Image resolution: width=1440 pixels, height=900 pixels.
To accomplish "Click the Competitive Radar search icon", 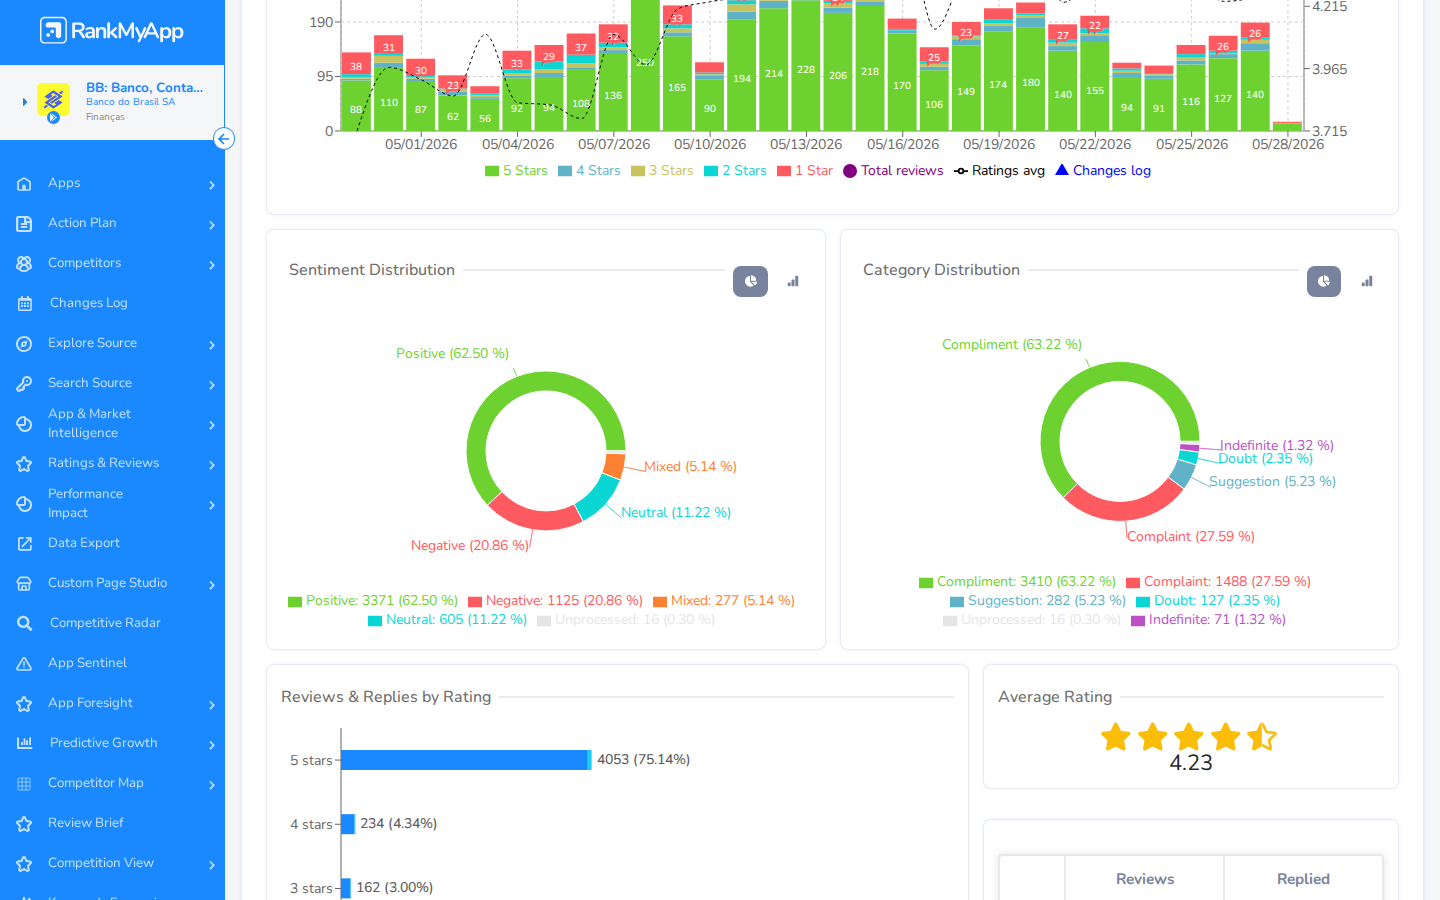I will pyautogui.click(x=24, y=624).
